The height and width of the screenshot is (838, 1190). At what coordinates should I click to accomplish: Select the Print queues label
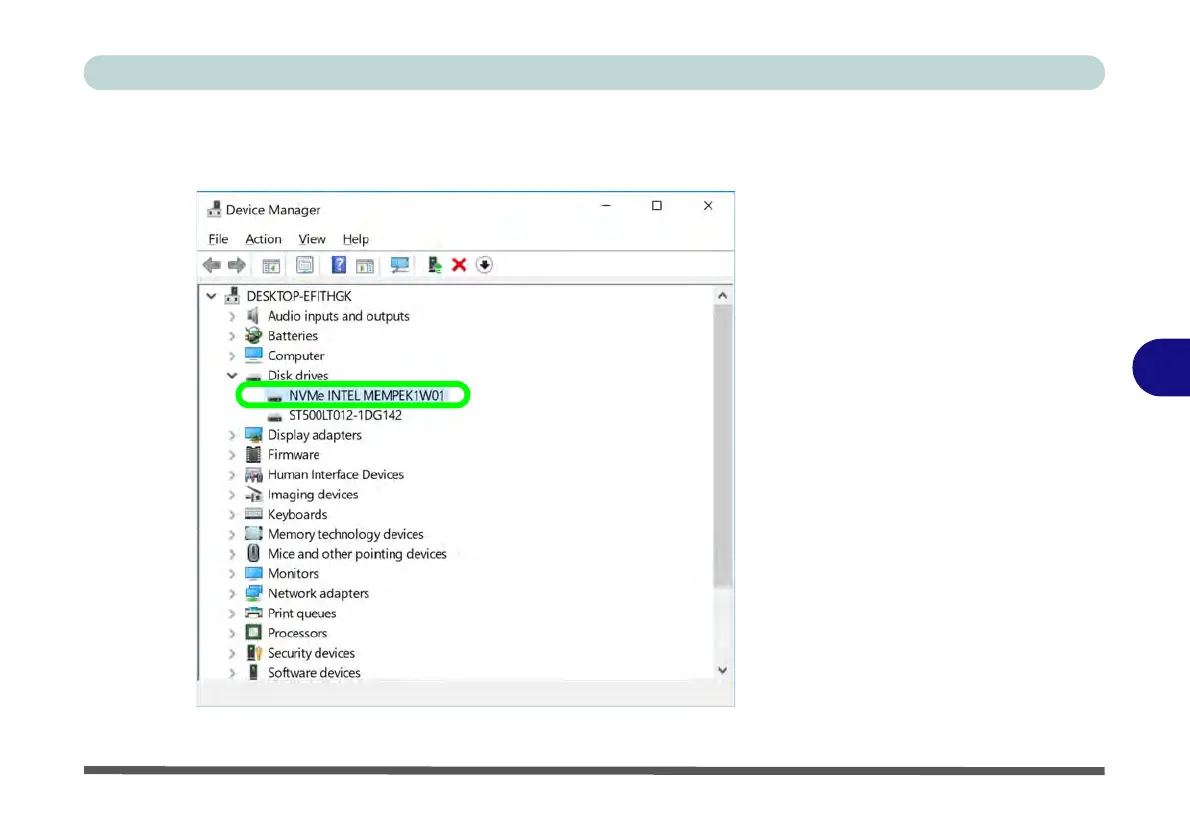(301, 613)
